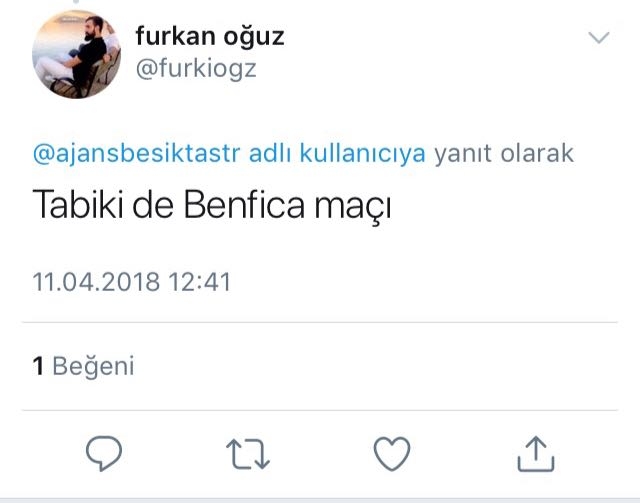Open the furkan oğuz display name
This screenshot has height=503, width=640.
[x=210, y=37]
